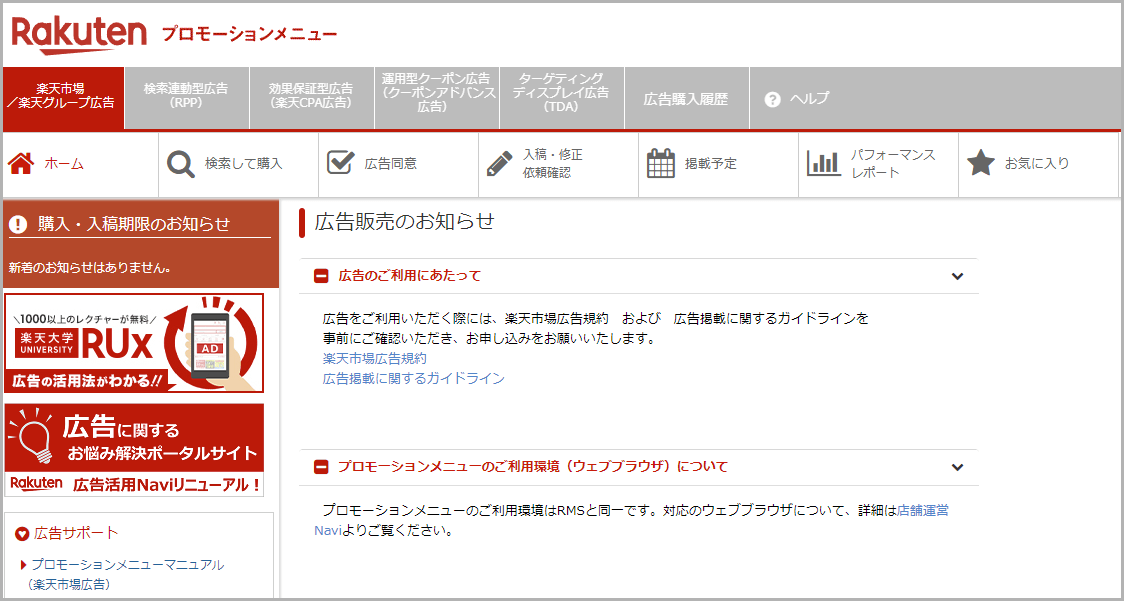This screenshot has width=1124, height=601.
Task: Click the heart icon beside 広告サポート
Action: (22, 533)
